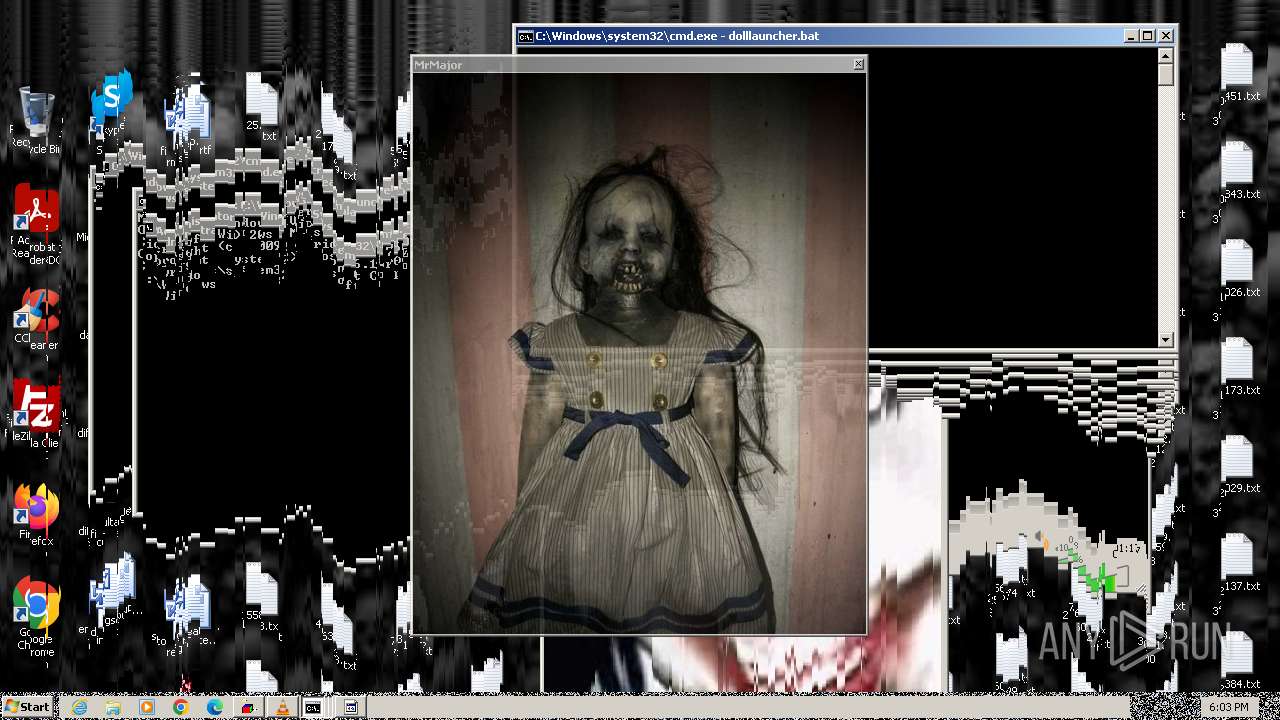1280x720 pixels.
Task: Open Windows Media Player from taskbar
Action: 147,707
